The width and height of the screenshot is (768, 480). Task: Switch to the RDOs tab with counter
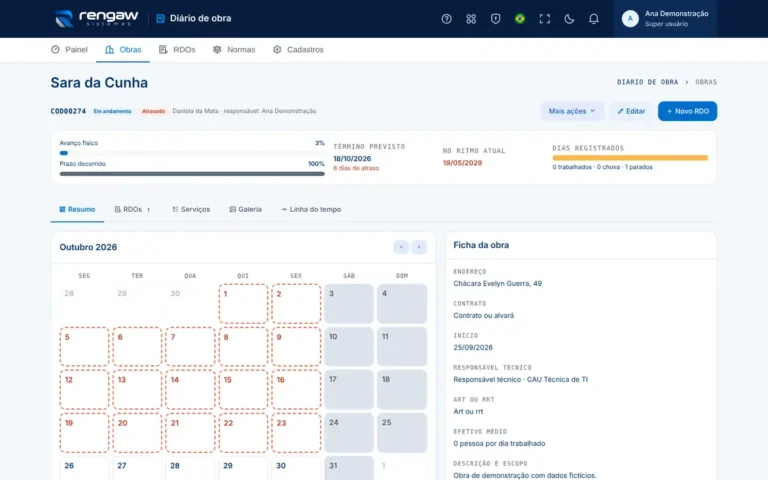132,210
